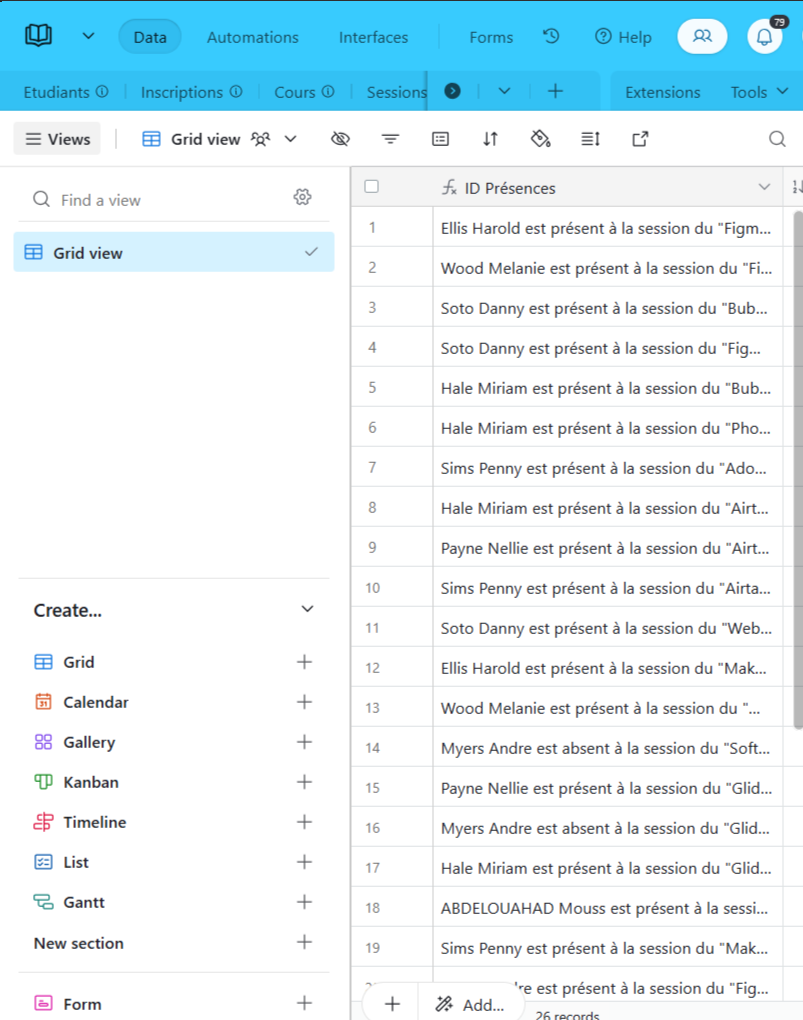This screenshot has width=803, height=1020.
Task: Select row 1 Ellis Harold cell
Action: (608, 228)
